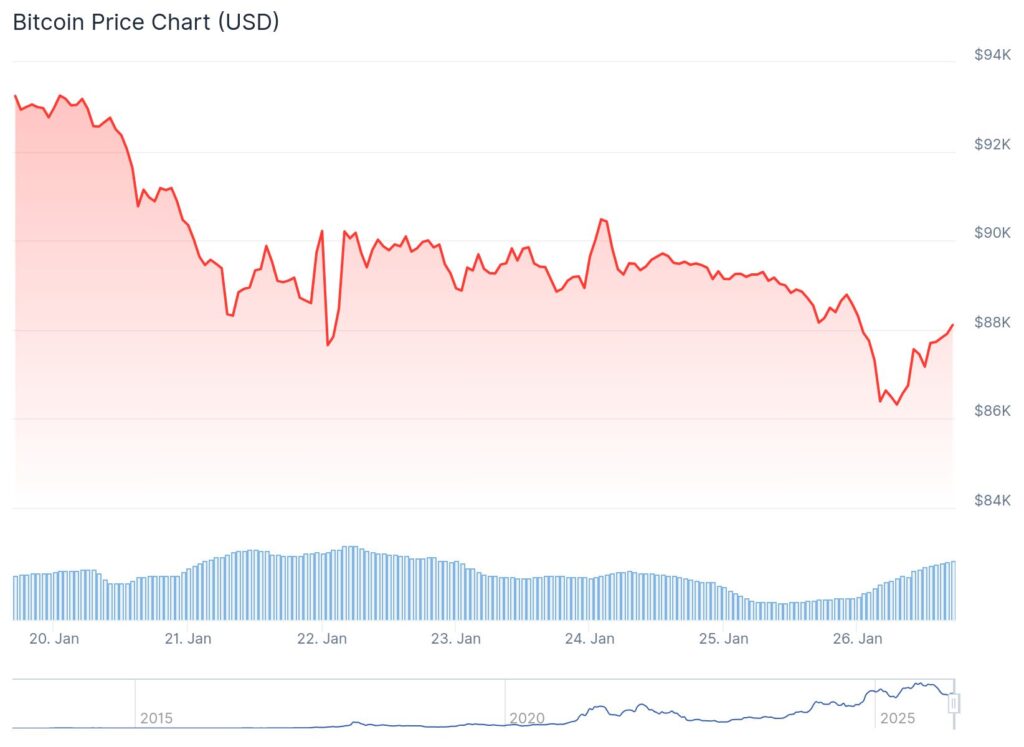The width and height of the screenshot is (1024, 747).
Task: Click the $92K price axis label
Action: [x=993, y=144]
